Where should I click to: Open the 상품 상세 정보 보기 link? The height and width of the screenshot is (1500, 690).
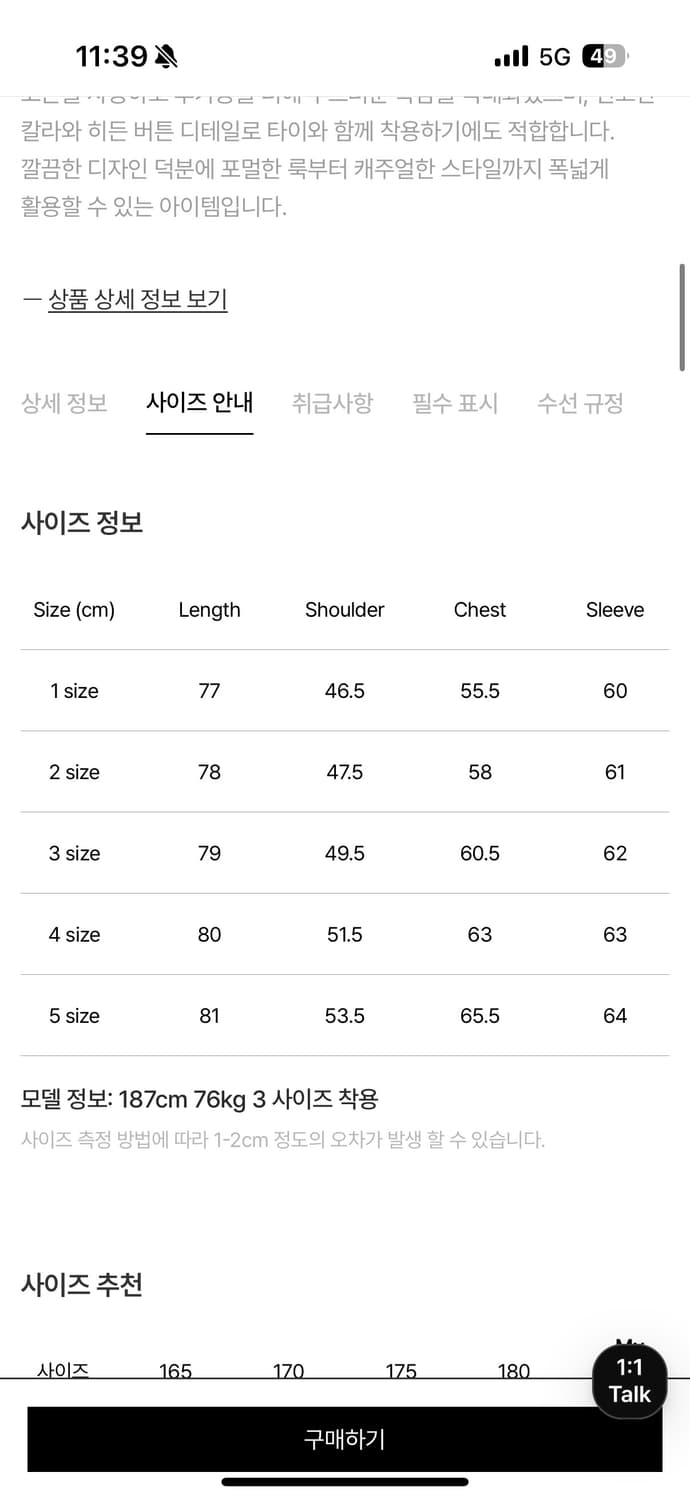point(138,299)
